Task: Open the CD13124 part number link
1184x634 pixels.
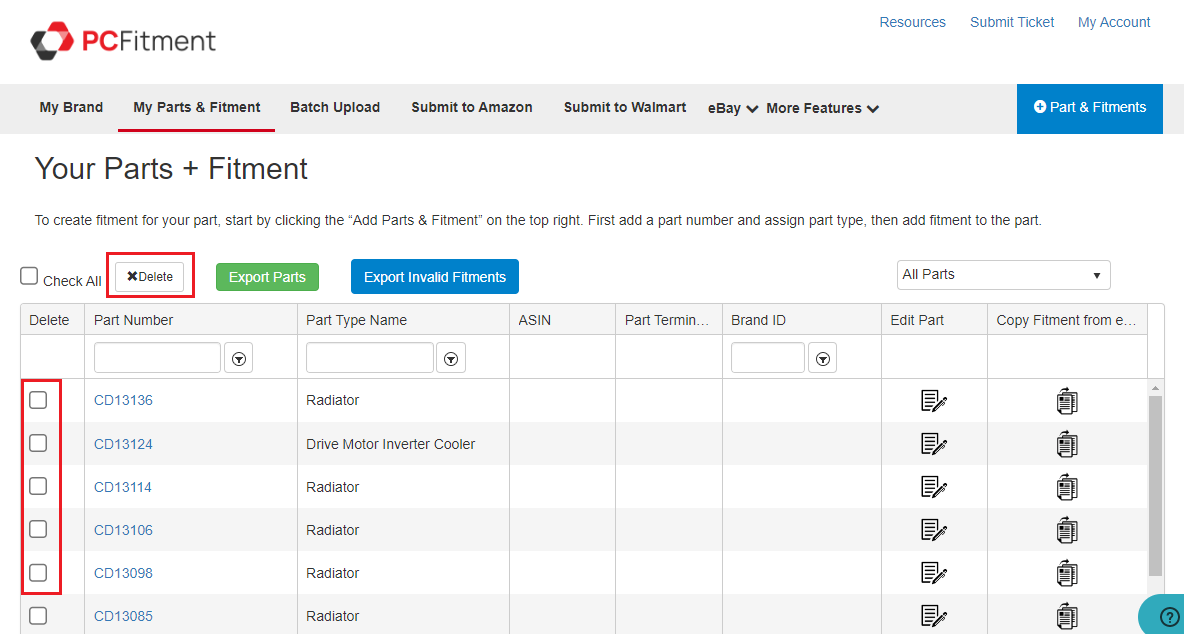Action: pos(123,444)
